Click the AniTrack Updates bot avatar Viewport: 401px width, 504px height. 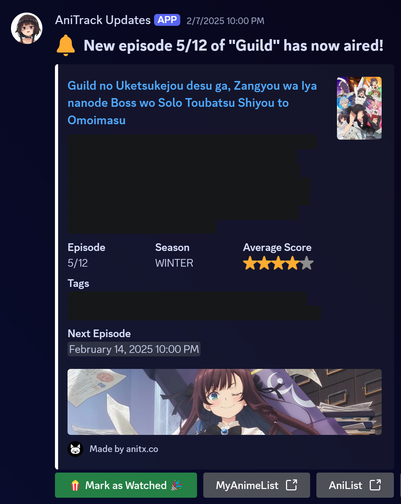[x=27, y=28]
